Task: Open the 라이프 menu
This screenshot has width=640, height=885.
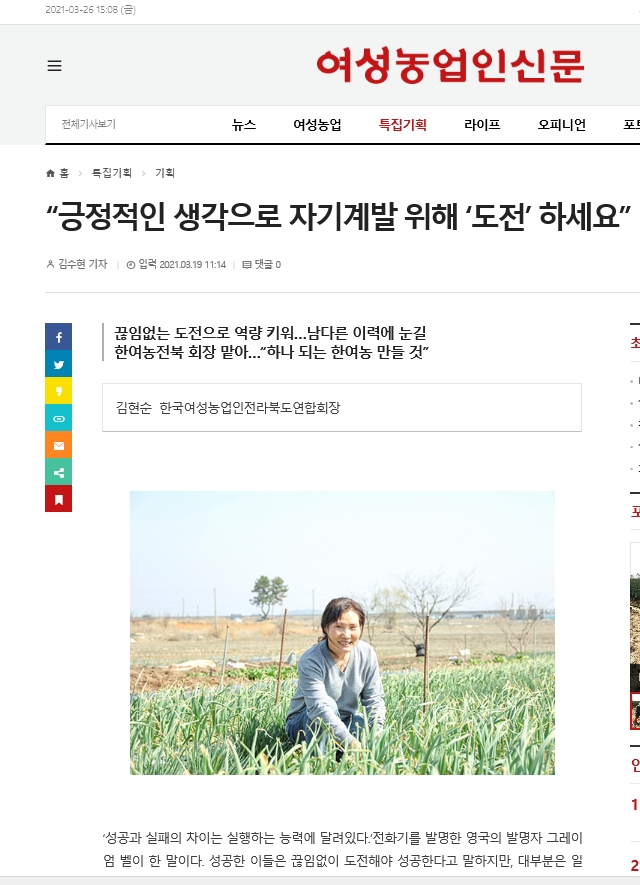Action: tap(482, 125)
